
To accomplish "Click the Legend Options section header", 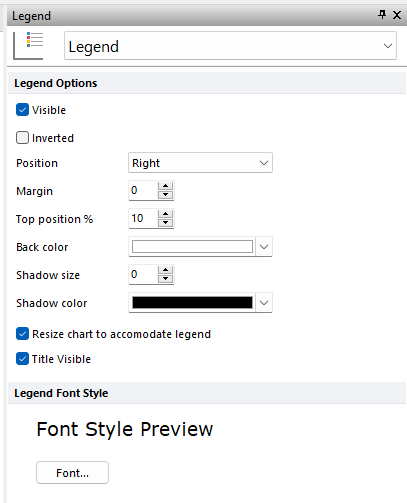I will tap(207, 83).
